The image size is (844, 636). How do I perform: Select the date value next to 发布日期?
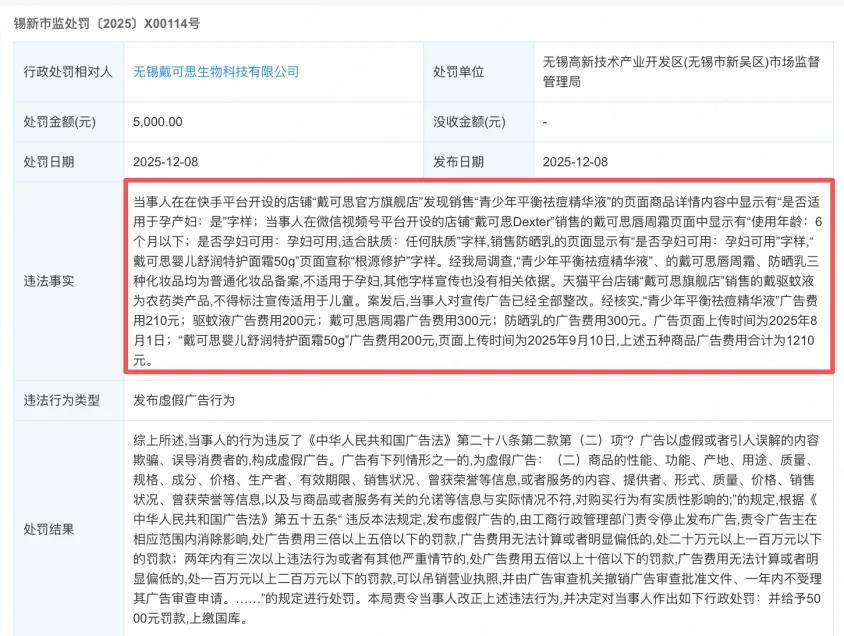pos(575,161)
